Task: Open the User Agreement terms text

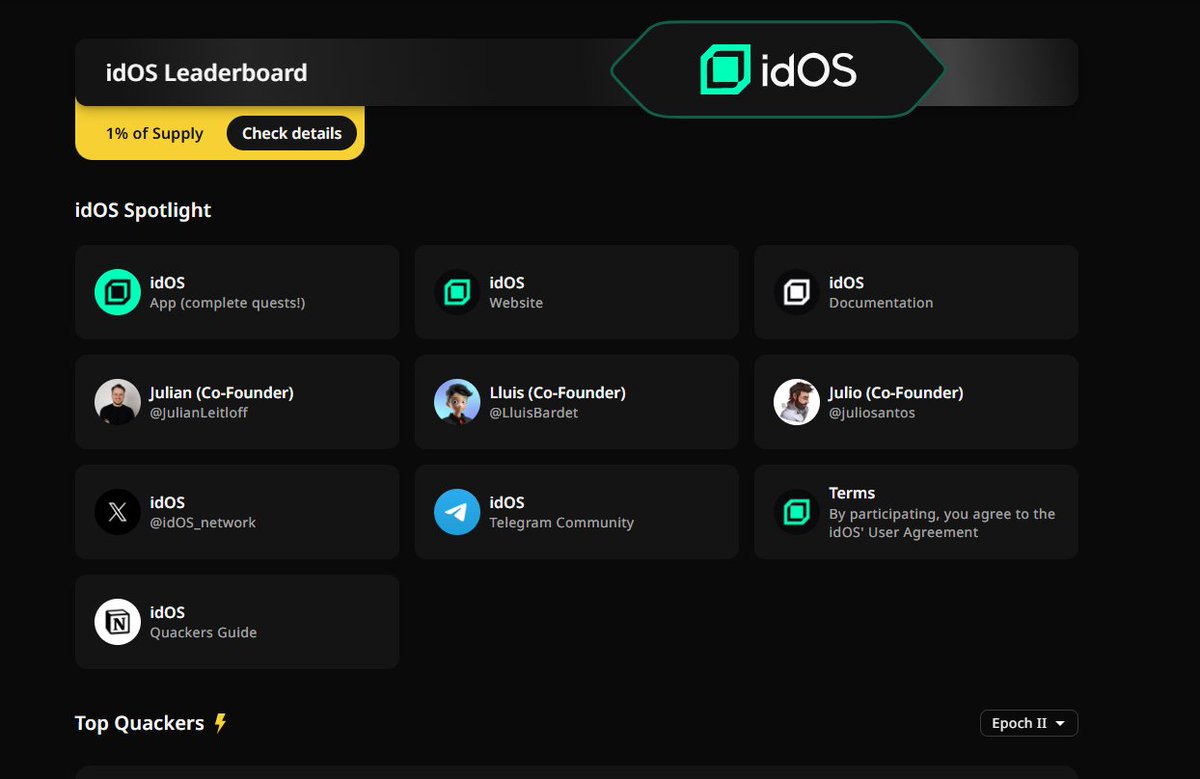Action: pos(942,523)
